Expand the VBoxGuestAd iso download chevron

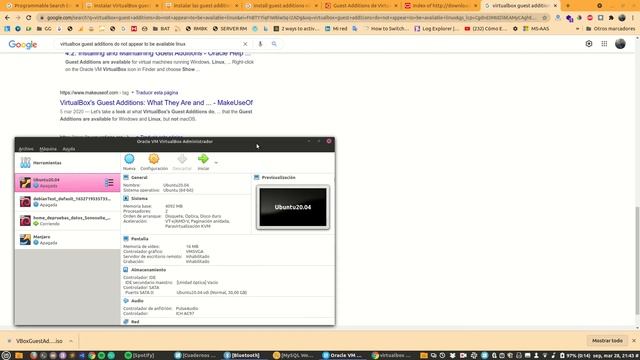(71, 341)
